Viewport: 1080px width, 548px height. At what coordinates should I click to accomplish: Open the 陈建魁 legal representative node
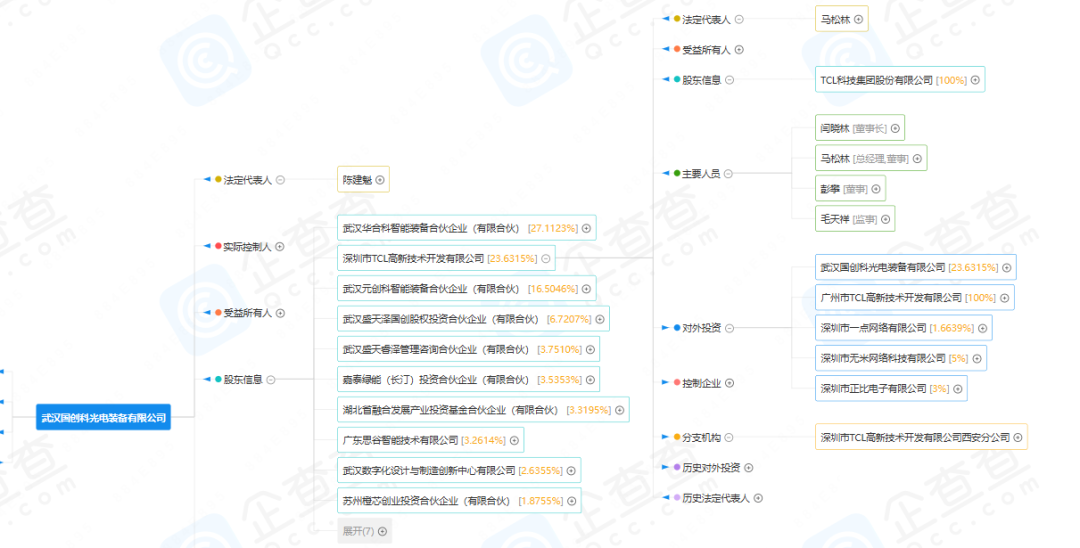coord(363,180)
